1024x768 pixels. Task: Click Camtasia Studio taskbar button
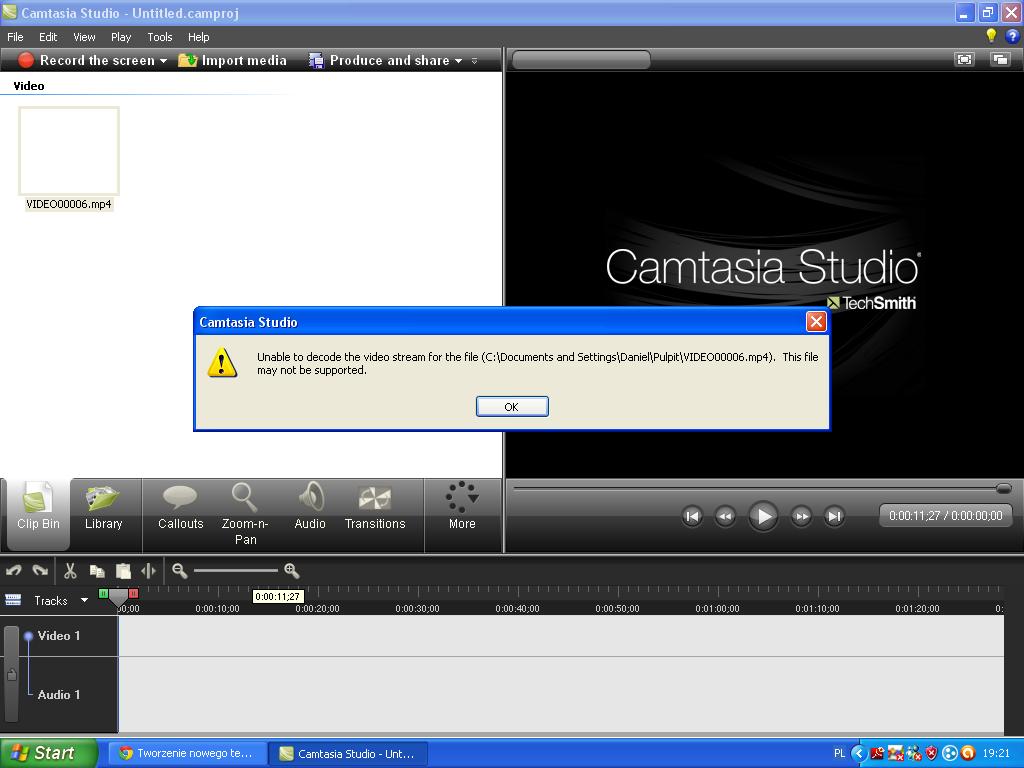pos(349,753)
